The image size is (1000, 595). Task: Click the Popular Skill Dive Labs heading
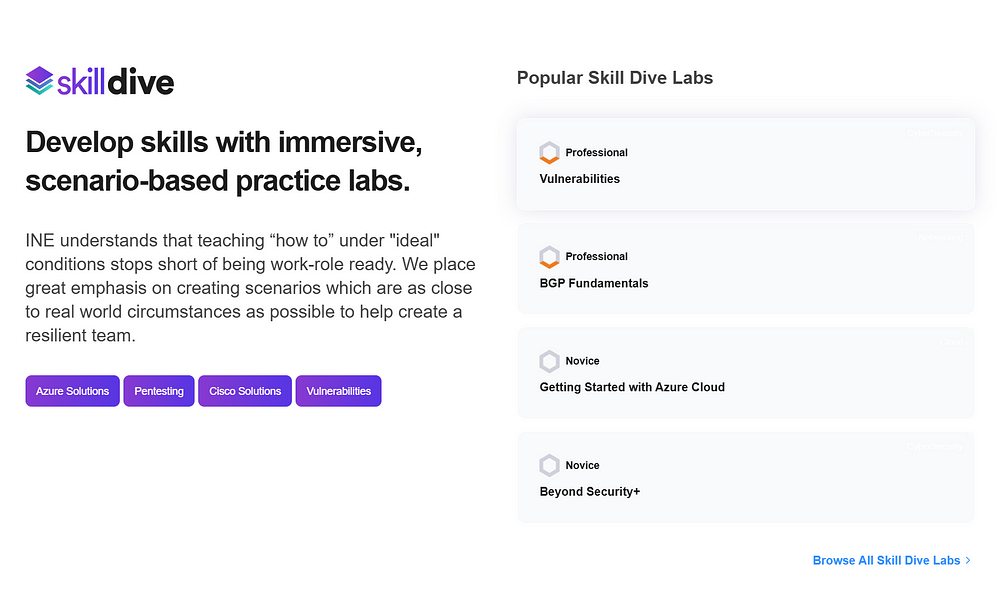click(615, 78)
